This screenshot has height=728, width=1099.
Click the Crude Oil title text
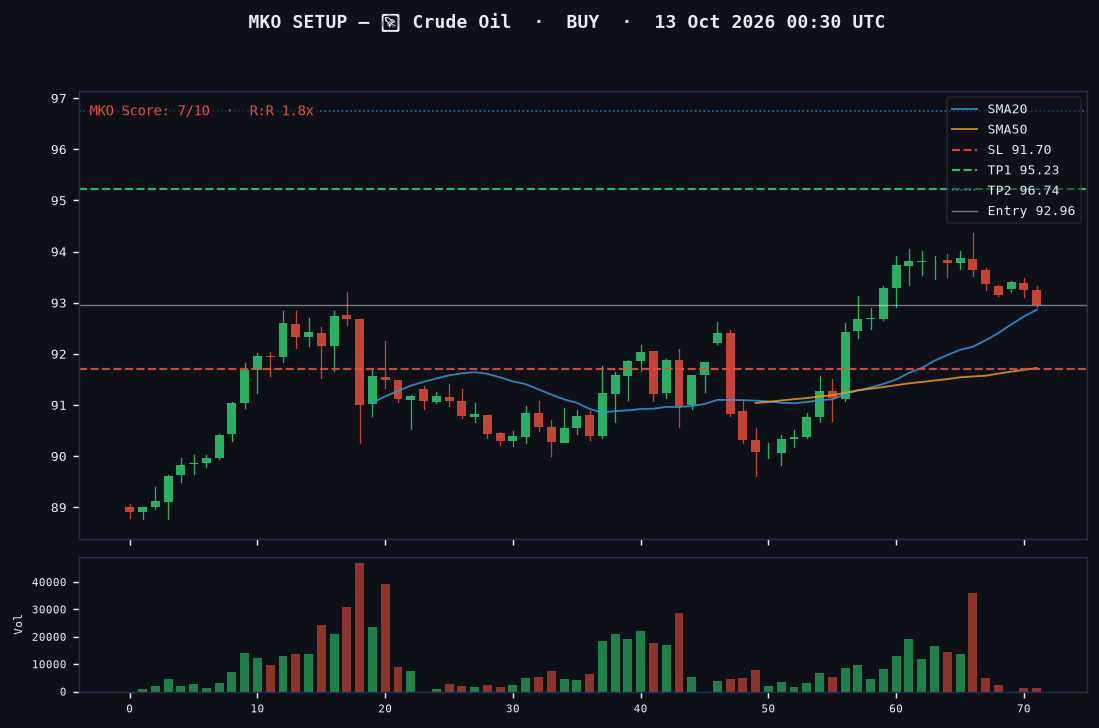[x=461, y=22]
